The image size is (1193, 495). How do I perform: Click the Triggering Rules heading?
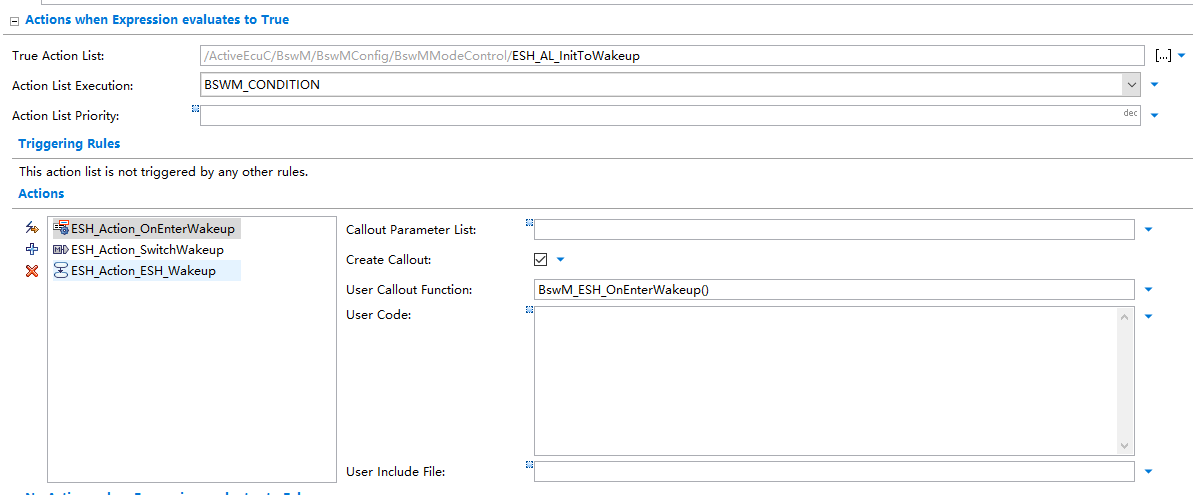tap(69, 144)
